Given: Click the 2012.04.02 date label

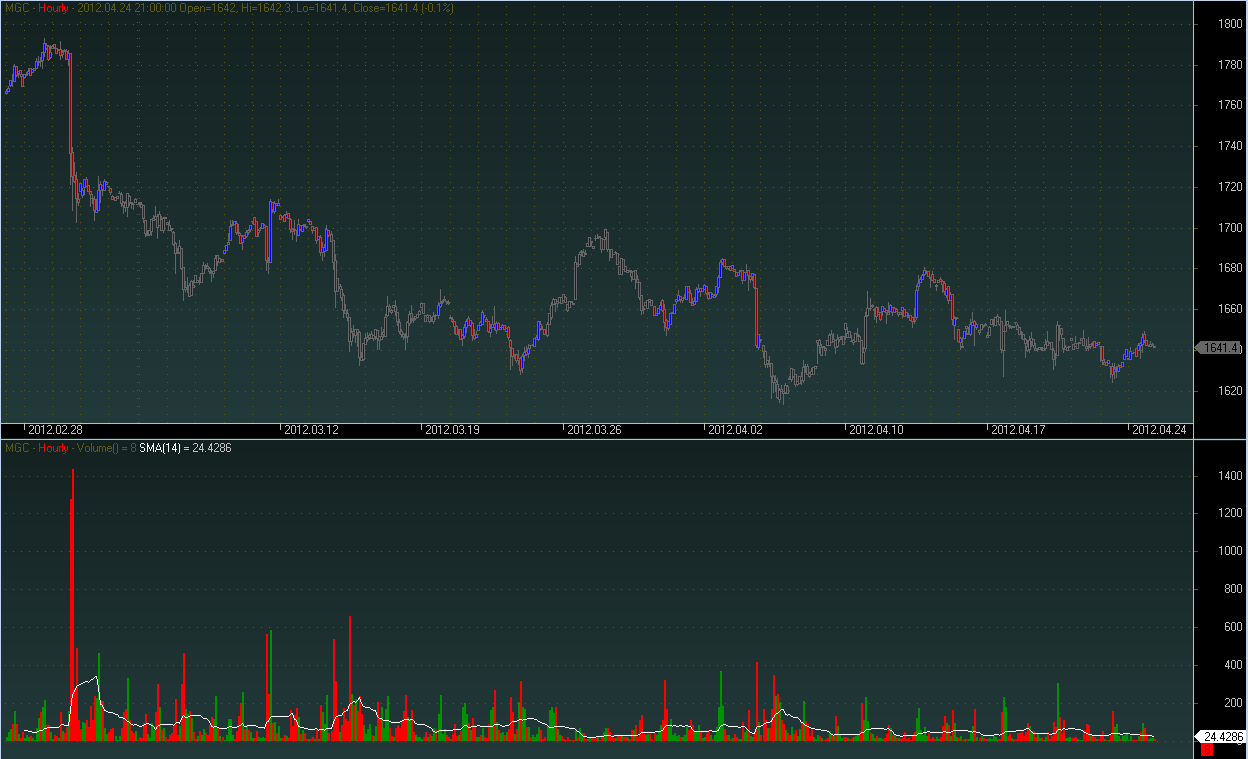Looking at the screenshot, I should click(736, 430).
